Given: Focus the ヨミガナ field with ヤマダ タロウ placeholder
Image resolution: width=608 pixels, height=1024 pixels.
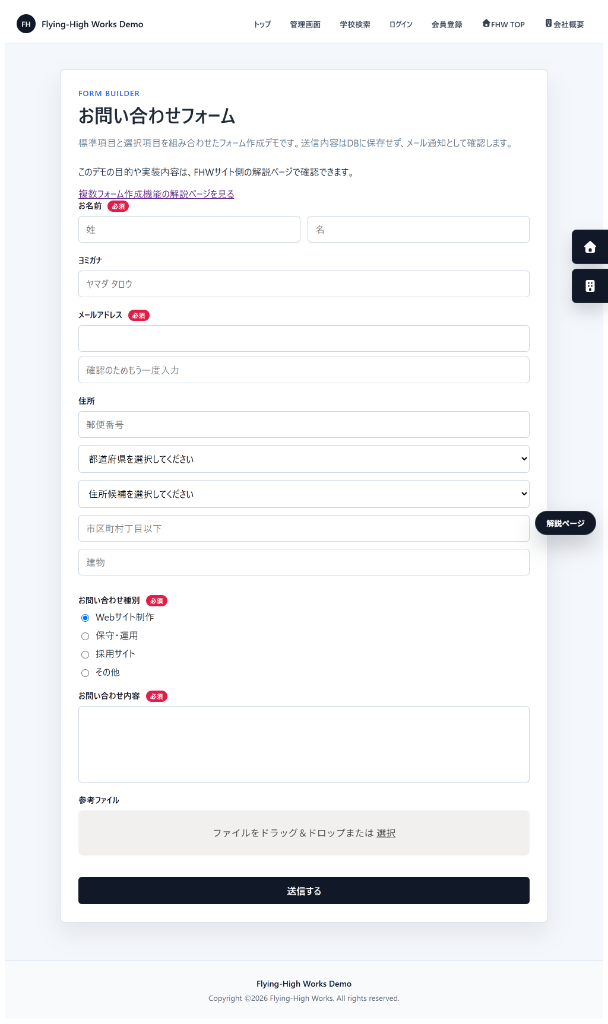Looking at the screenshot, I should coord(304,284).
